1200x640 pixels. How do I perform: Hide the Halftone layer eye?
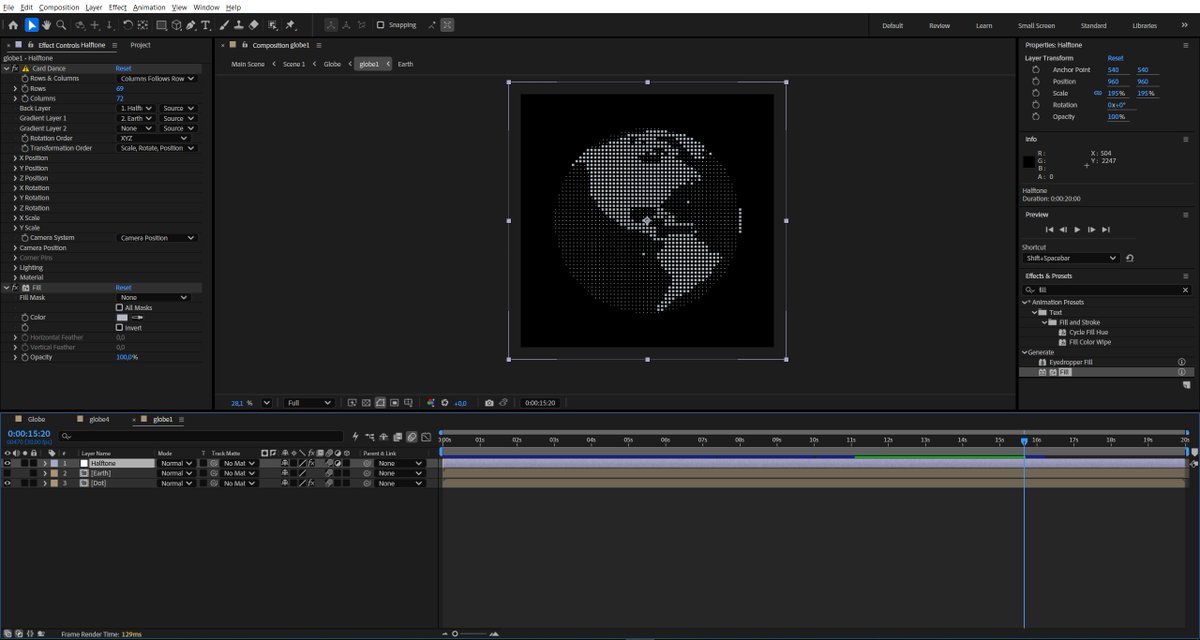(x=7, y=463)
